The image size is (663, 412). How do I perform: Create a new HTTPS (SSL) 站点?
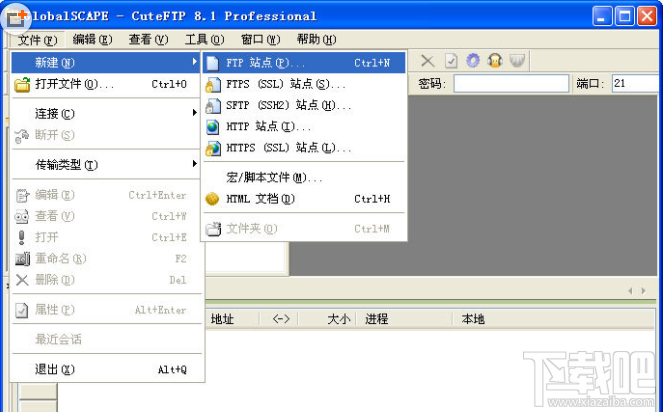pyautogui.click(x=304, y=148)
